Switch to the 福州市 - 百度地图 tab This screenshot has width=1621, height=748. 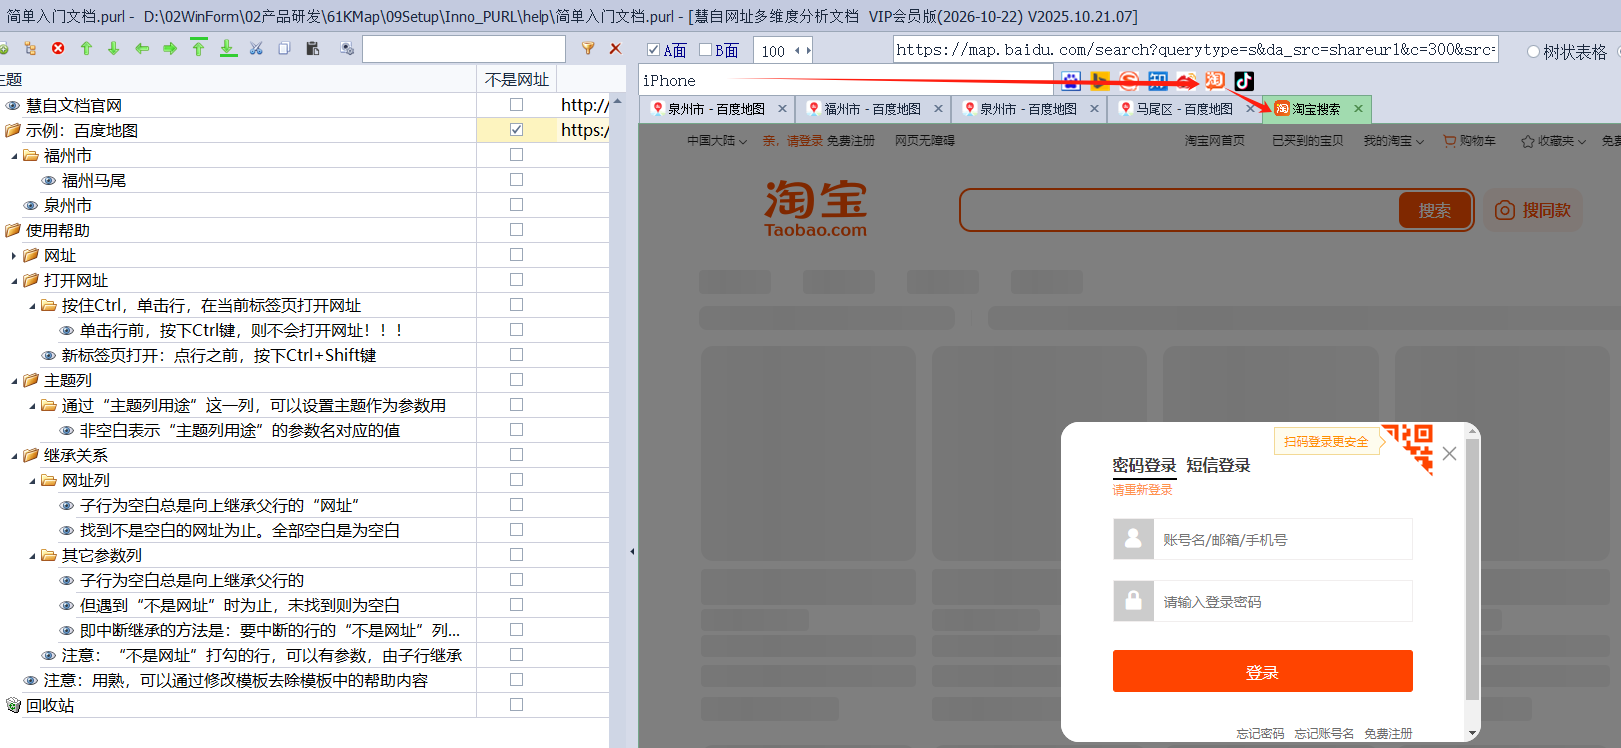coord(871,109)
